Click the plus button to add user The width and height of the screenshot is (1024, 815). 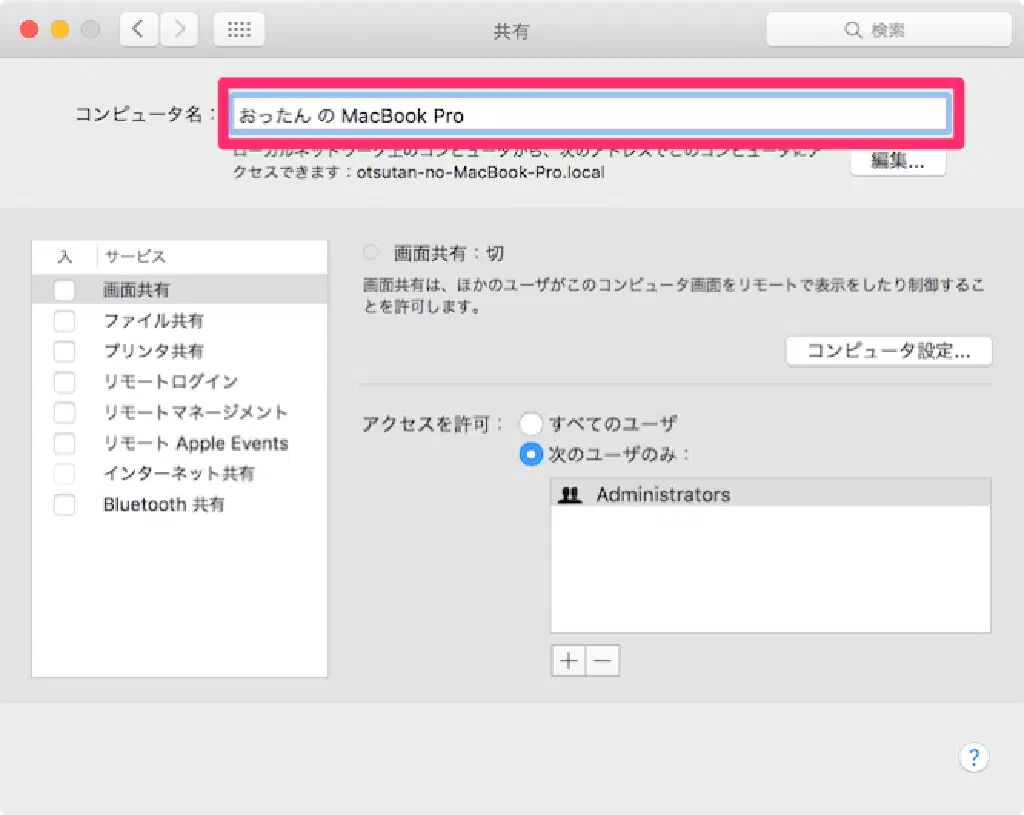pos(568,661)
